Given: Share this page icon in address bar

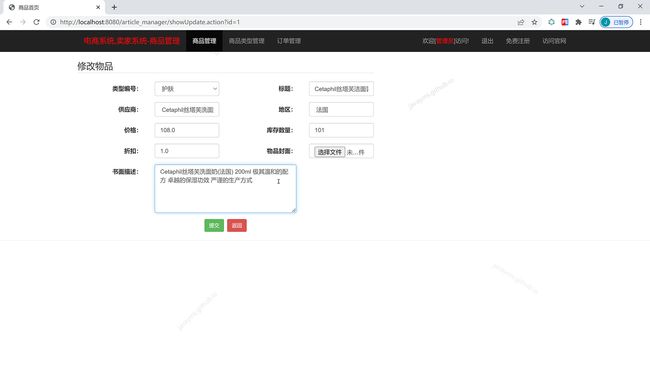Looking at the screenshot, I should pos(521,22).
